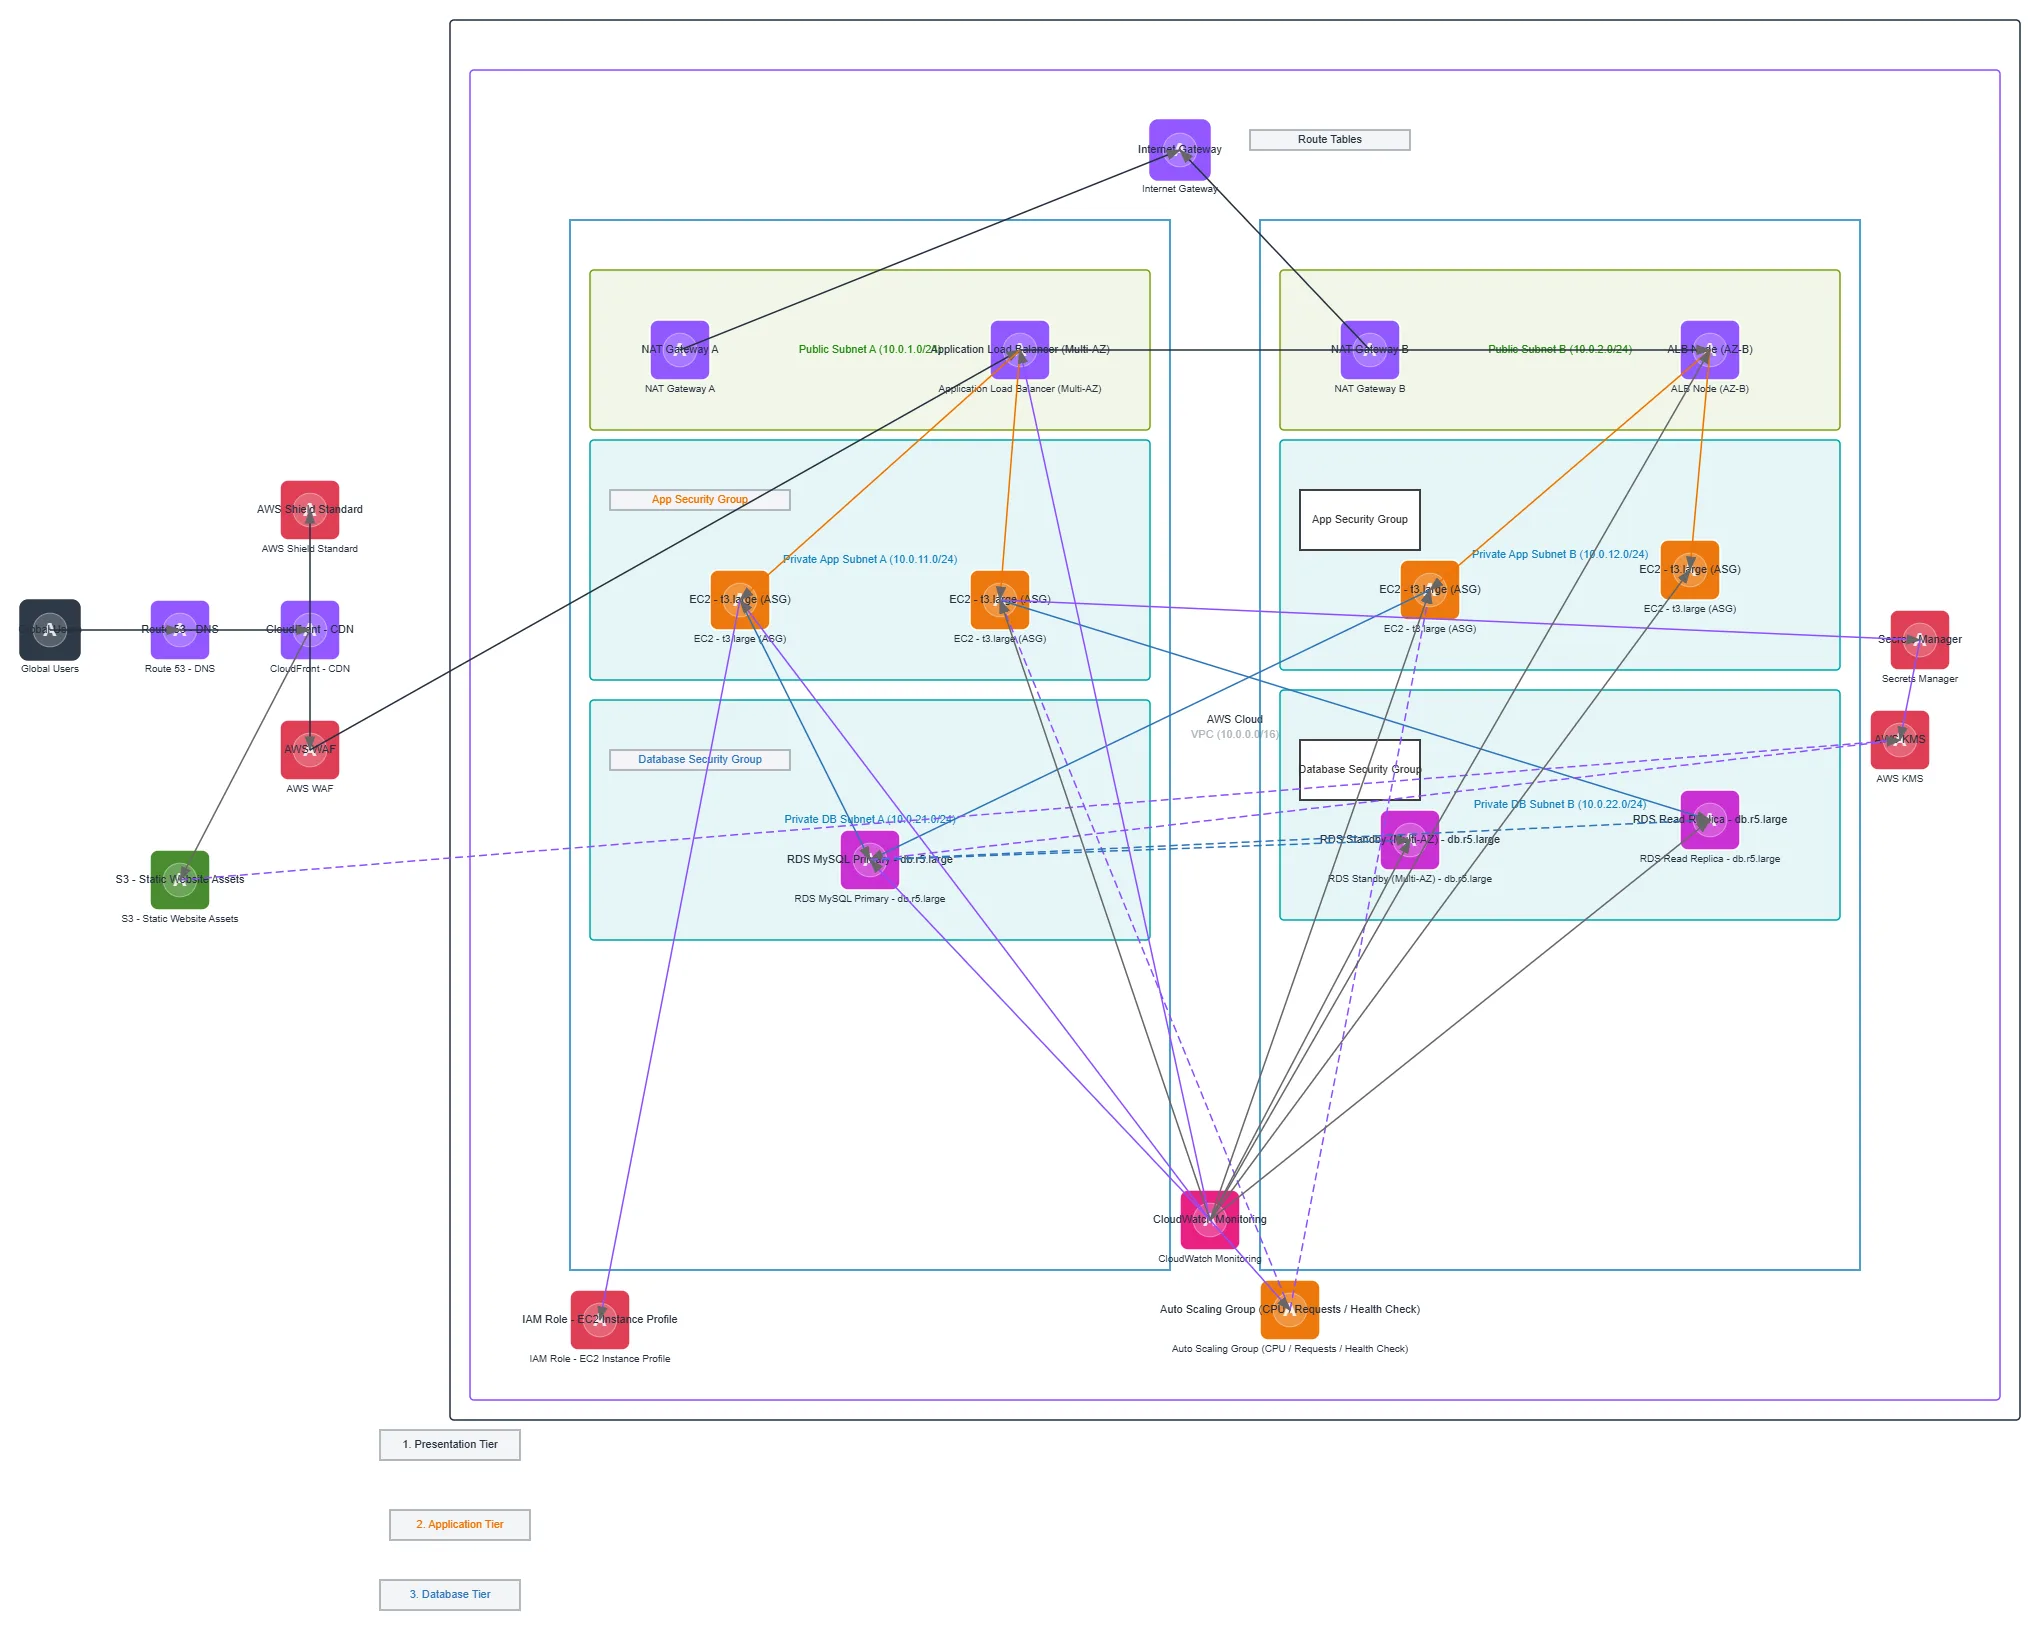Click the Private App Subnet A (10.0.11.0/24) label

[870, 560]
